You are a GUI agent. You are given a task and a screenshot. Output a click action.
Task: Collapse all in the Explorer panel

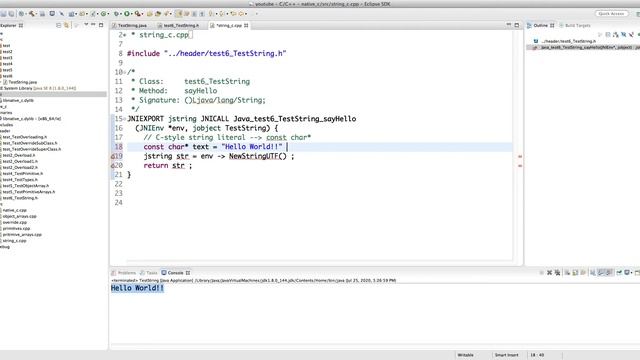click(58, 25)
